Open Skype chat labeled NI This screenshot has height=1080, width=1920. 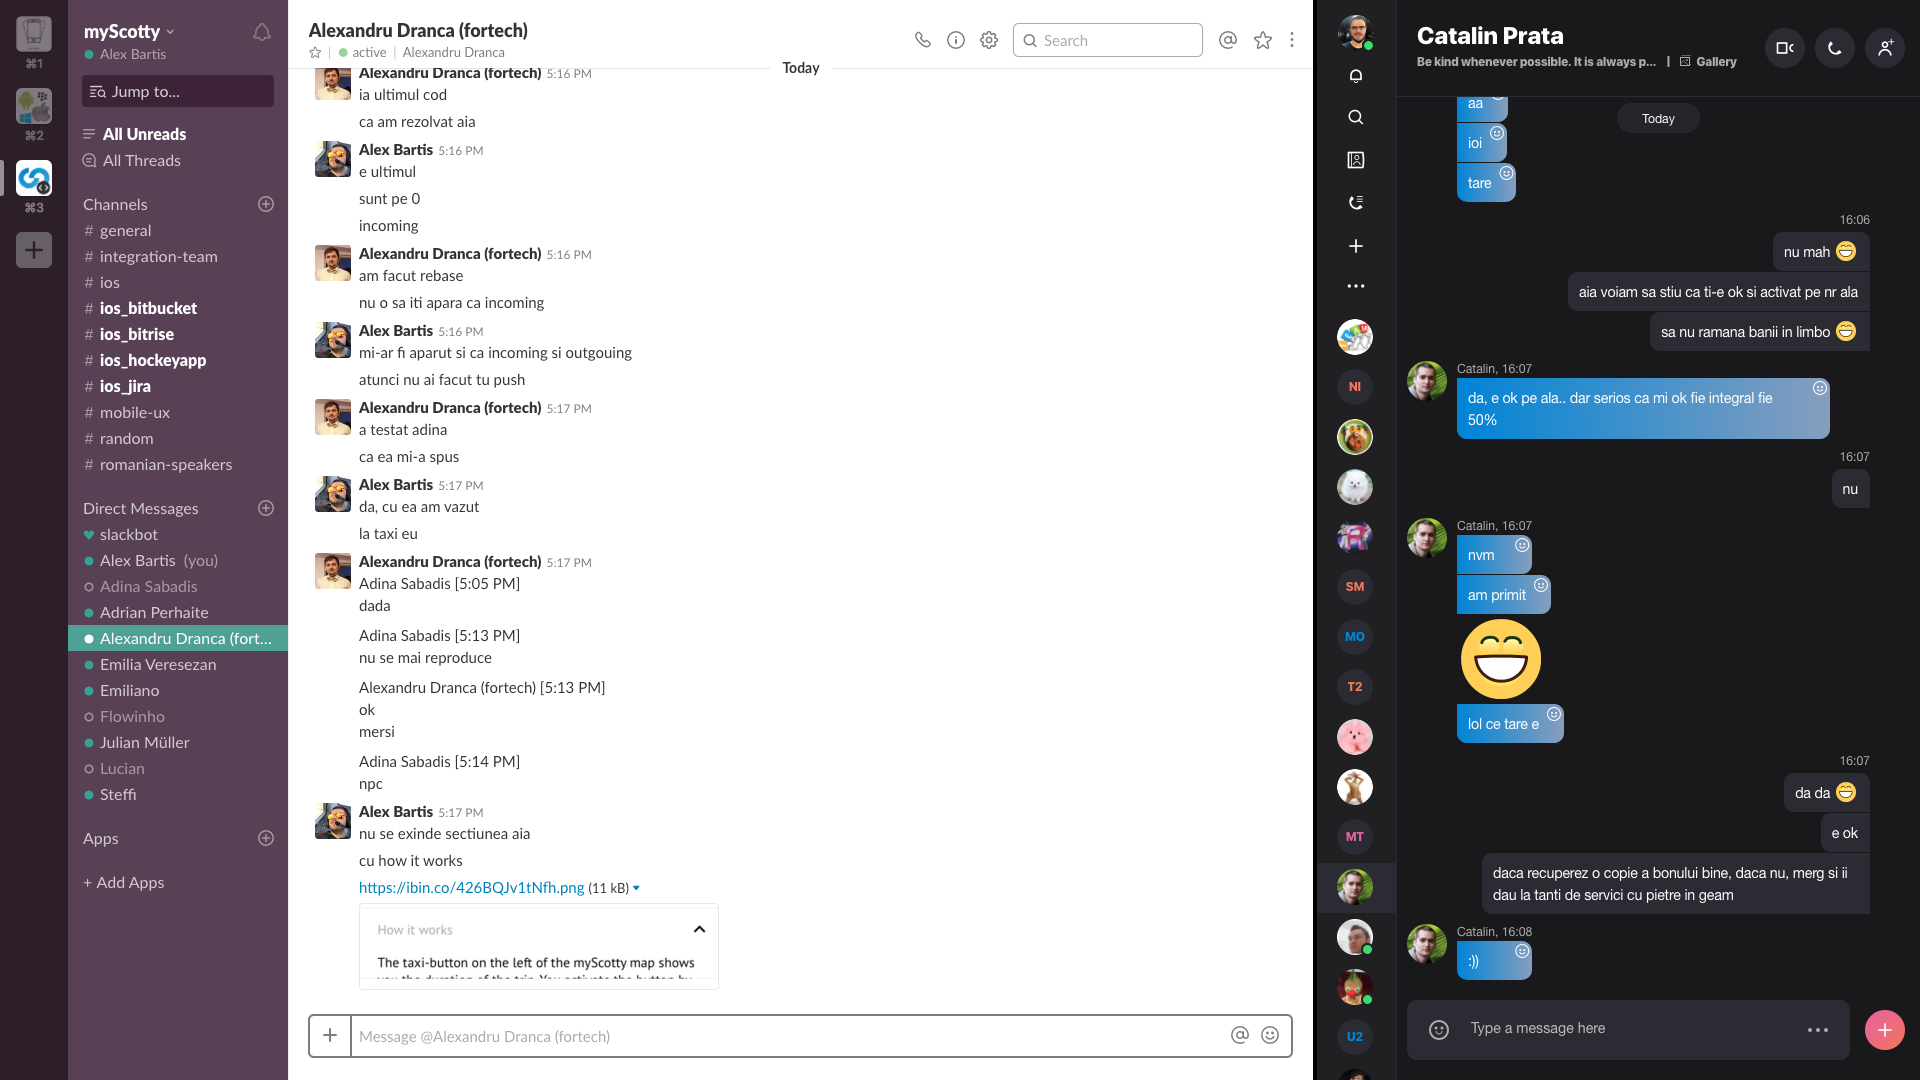tap(1355, 387)
